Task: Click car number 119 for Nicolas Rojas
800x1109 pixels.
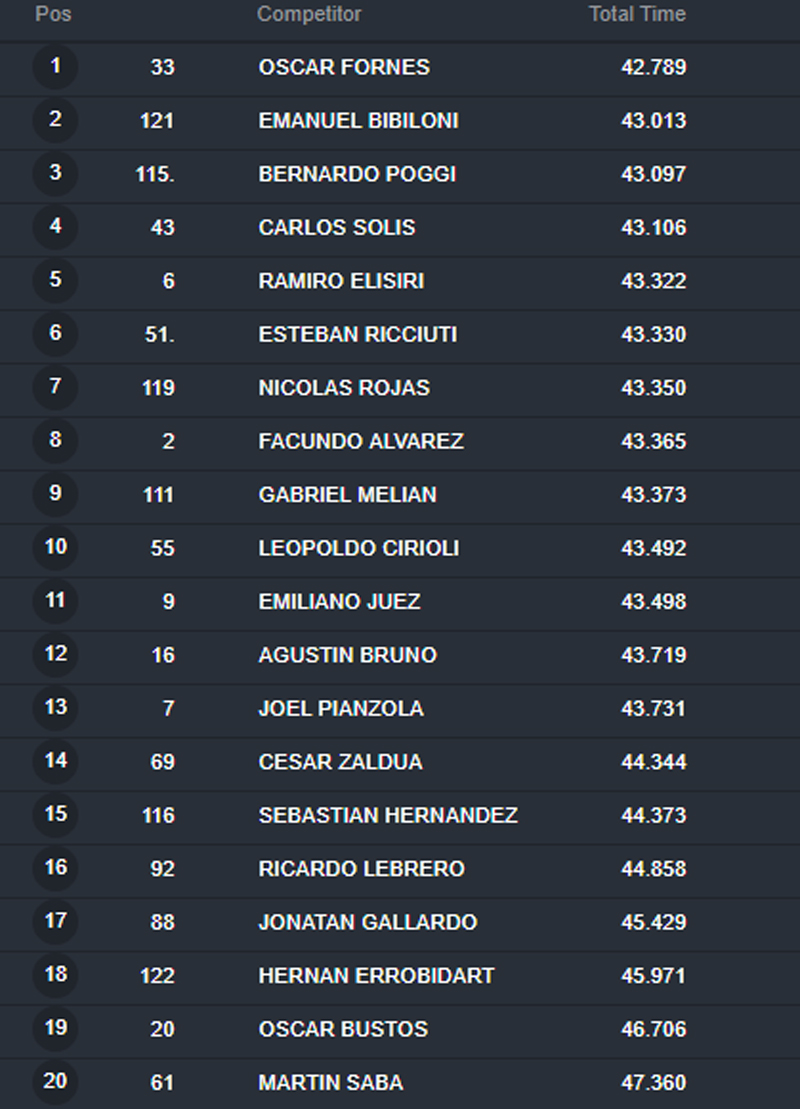Action: tap(158, 388)
